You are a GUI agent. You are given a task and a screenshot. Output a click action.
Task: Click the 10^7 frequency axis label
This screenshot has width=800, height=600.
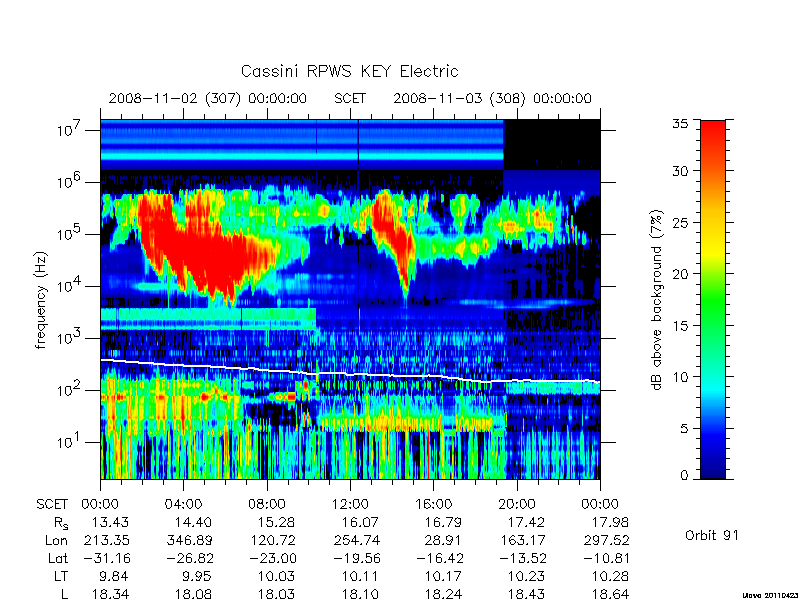pos(68,130)
